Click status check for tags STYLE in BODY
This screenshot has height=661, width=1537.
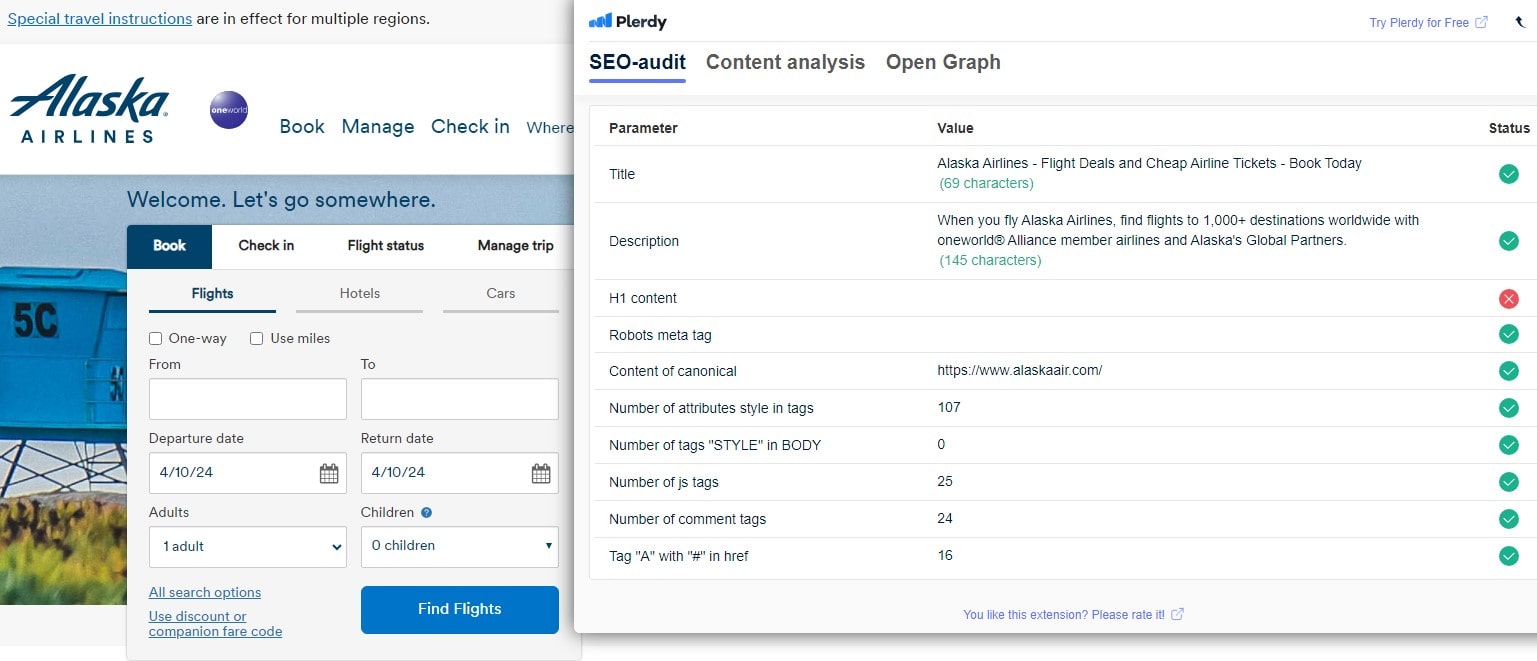point(1509,445)
